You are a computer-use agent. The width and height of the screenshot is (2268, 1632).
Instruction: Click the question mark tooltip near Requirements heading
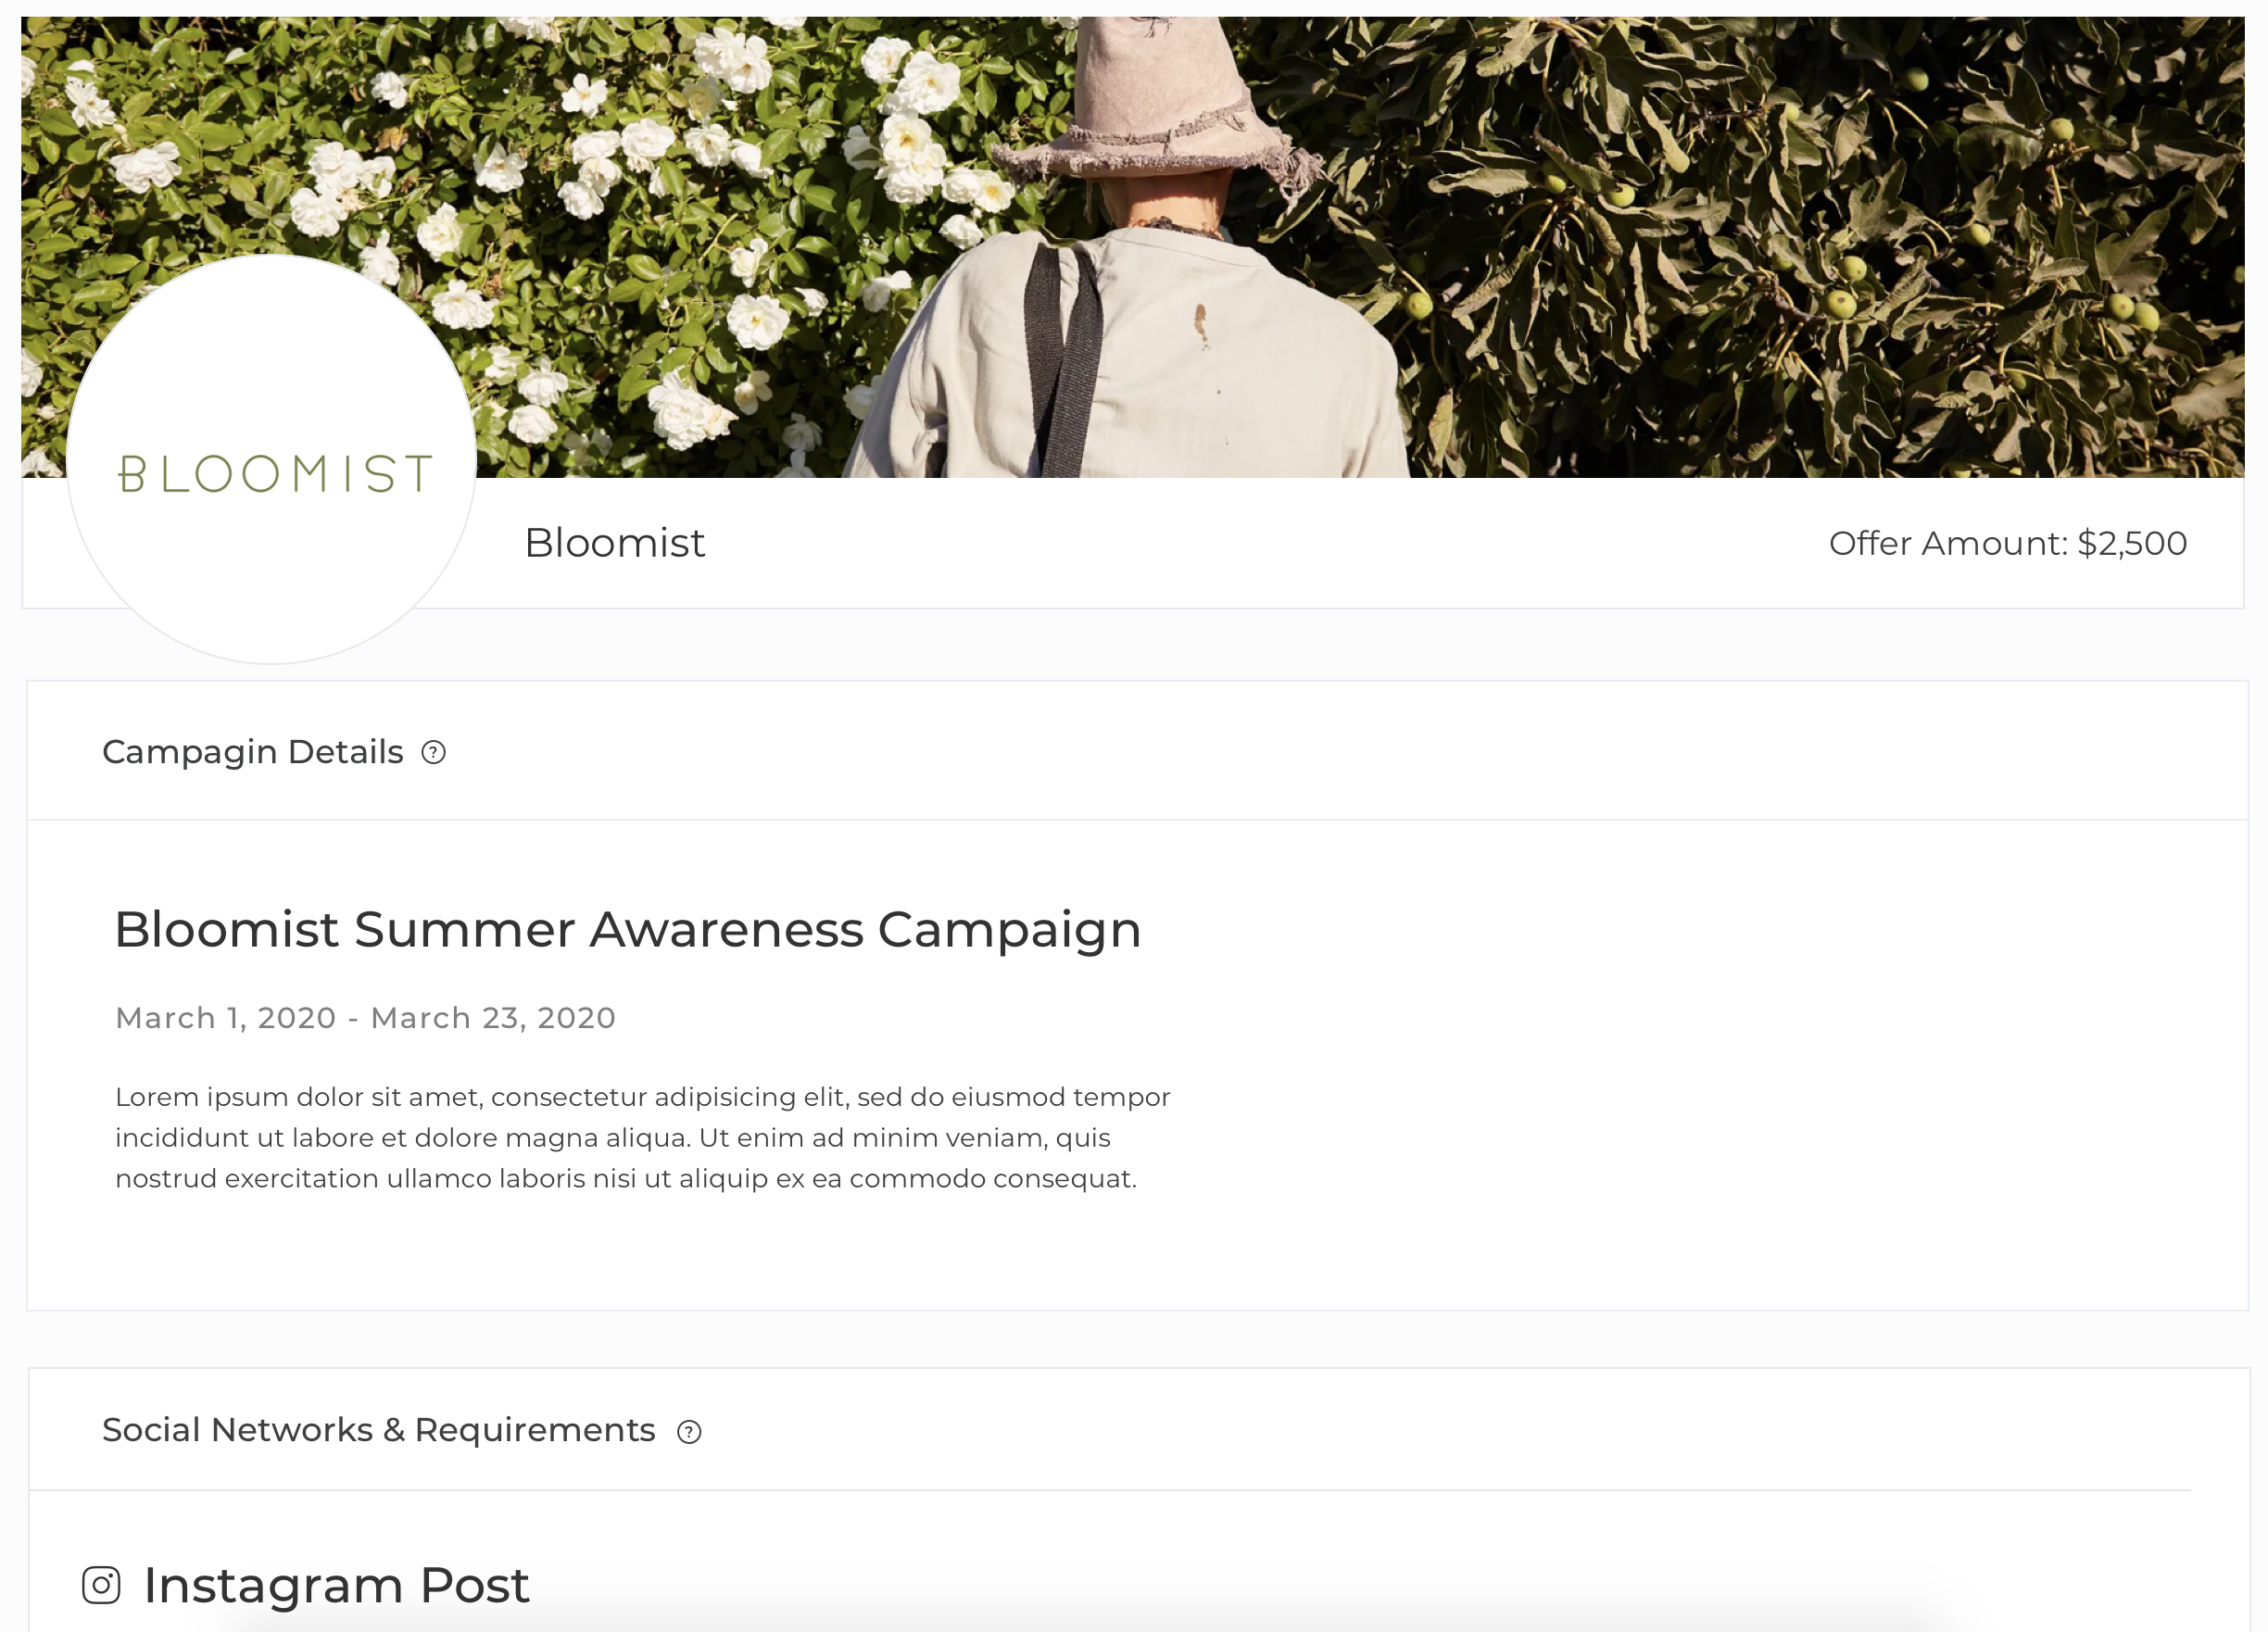coord(689,1432)
